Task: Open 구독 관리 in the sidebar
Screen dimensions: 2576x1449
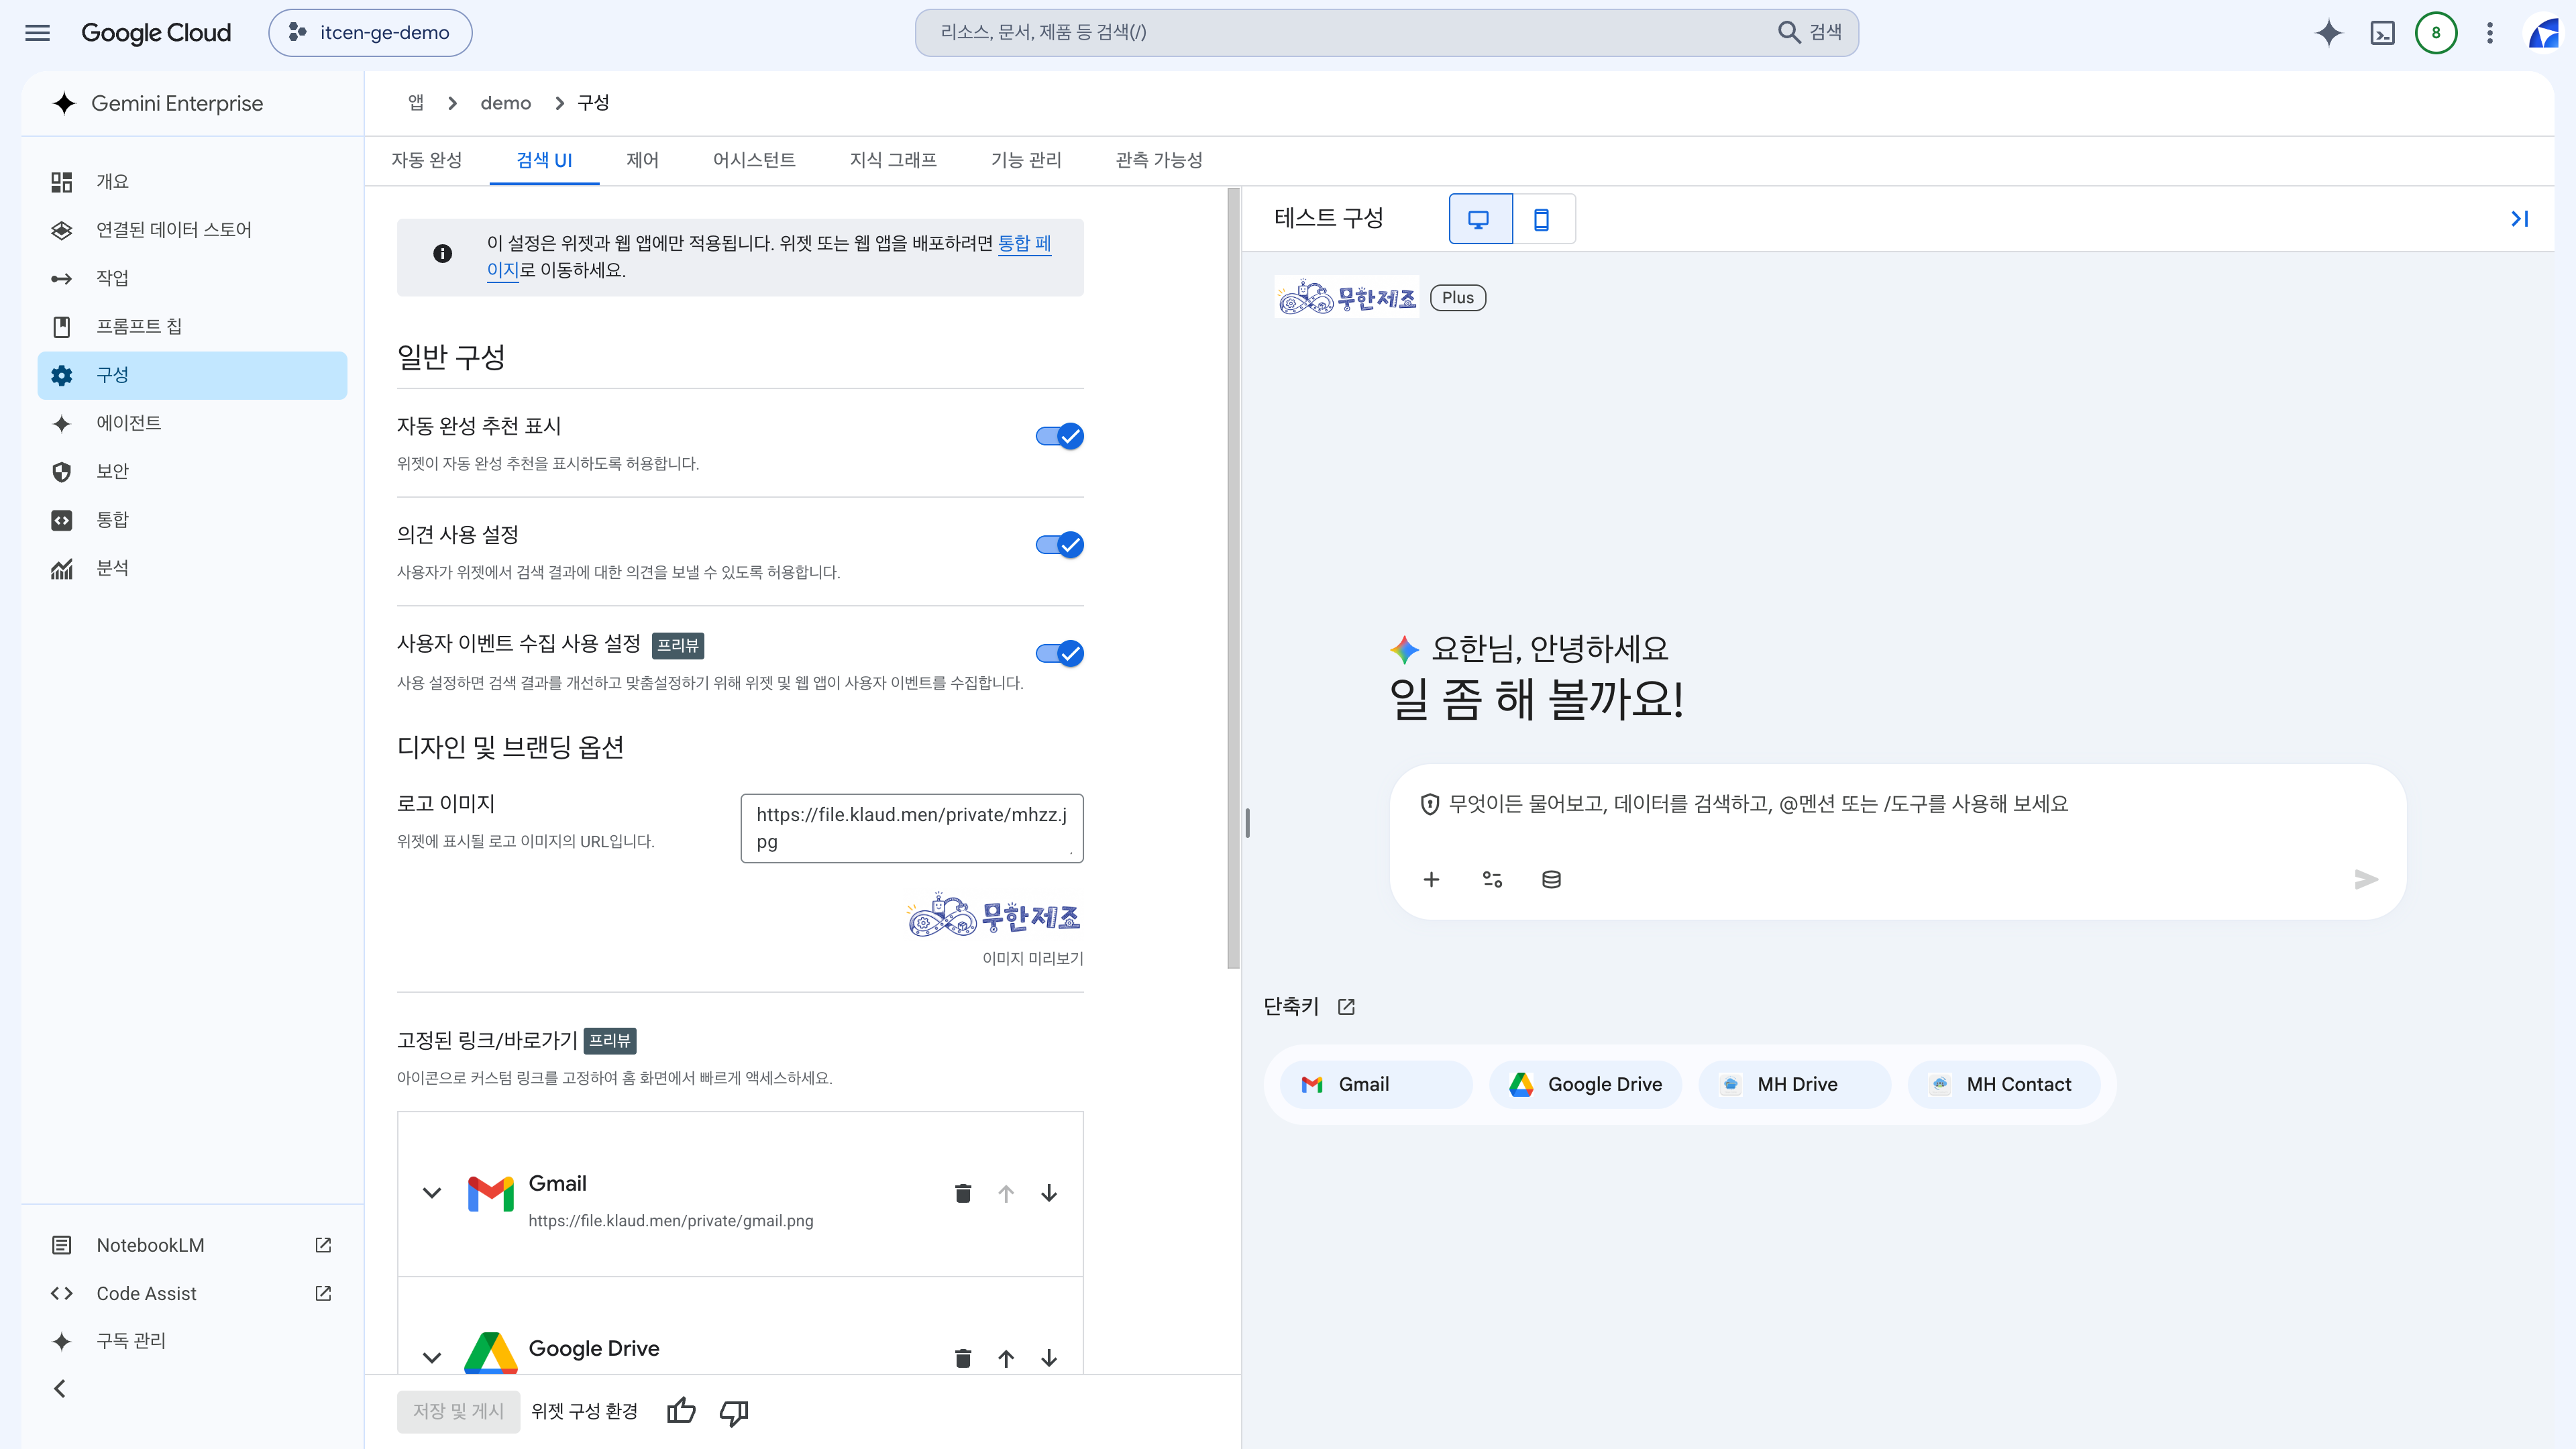Action: pos(192,1341)
